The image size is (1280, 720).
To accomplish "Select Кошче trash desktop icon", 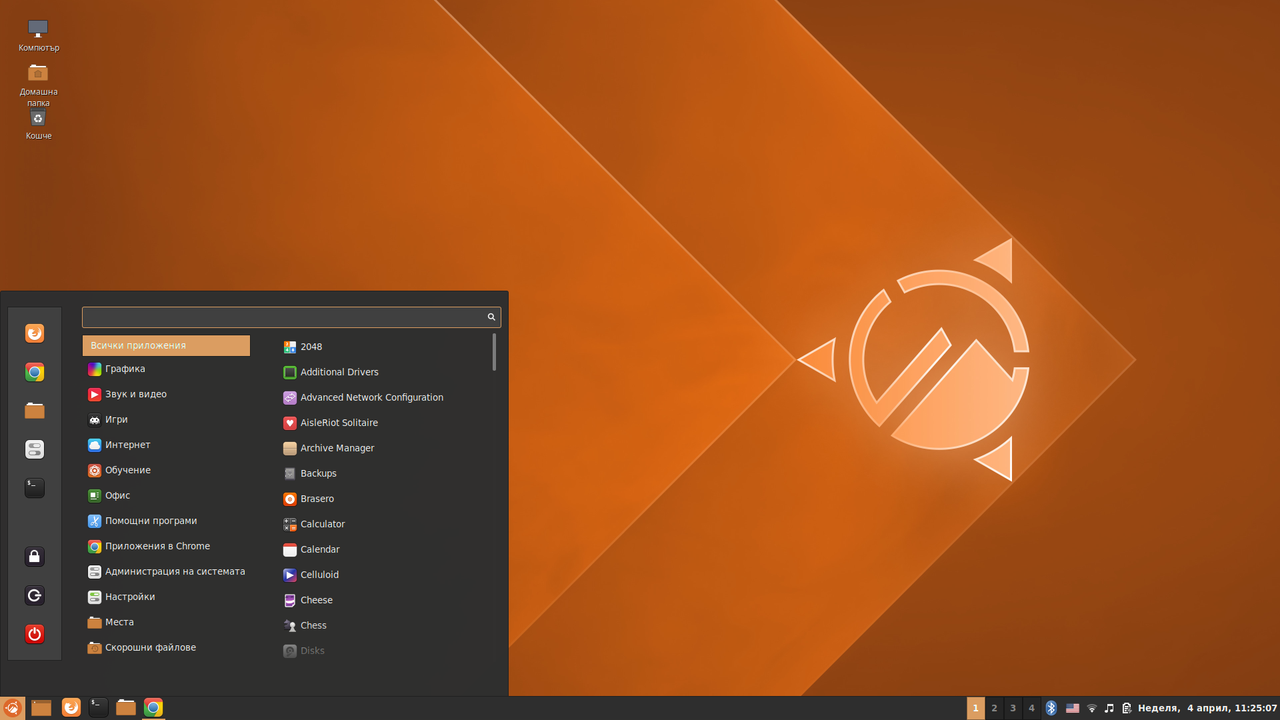I will click(38, 125).
